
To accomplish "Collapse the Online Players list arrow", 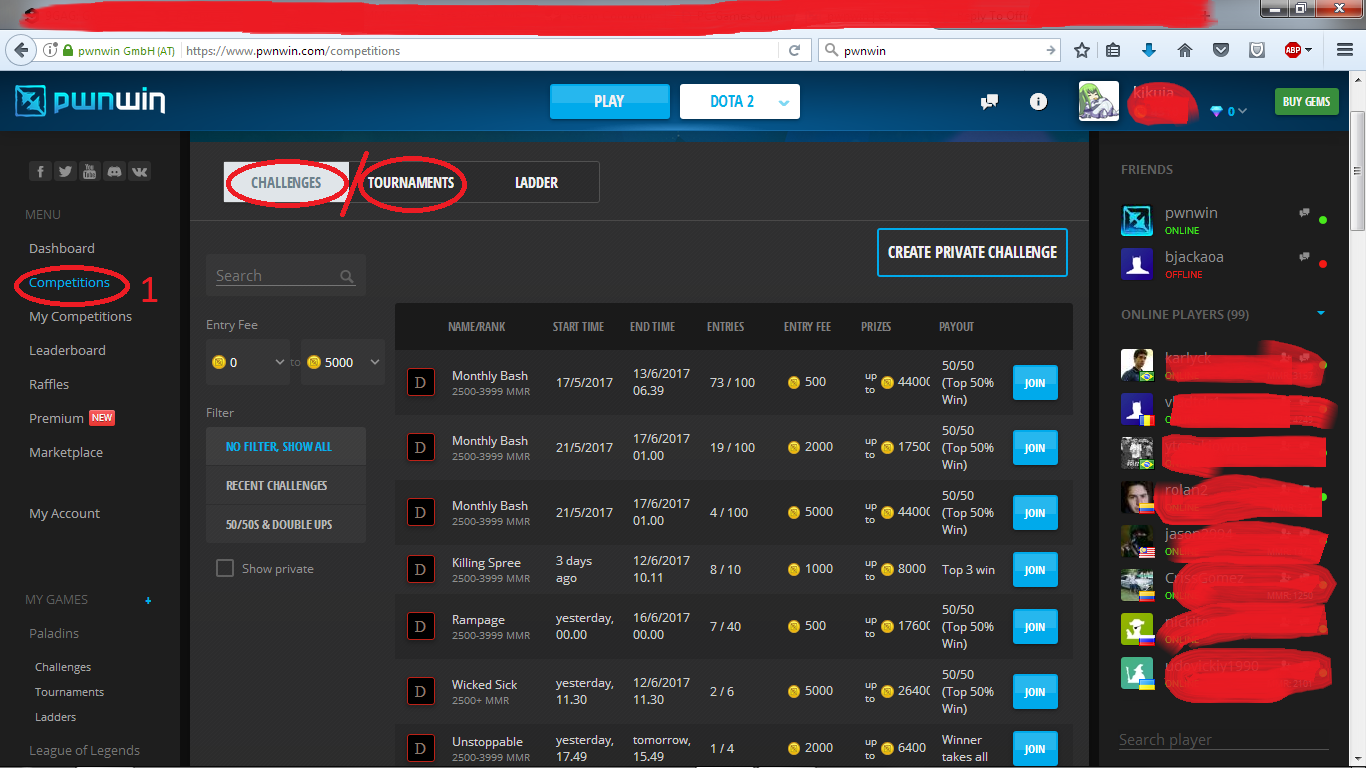I will [x=1320, y=314].
